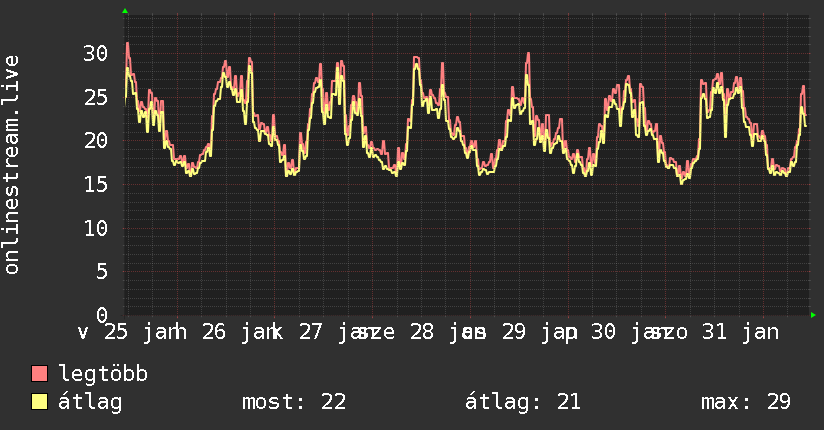
Task: Click the 'max: 29' value
Action: tap(746, 402)
